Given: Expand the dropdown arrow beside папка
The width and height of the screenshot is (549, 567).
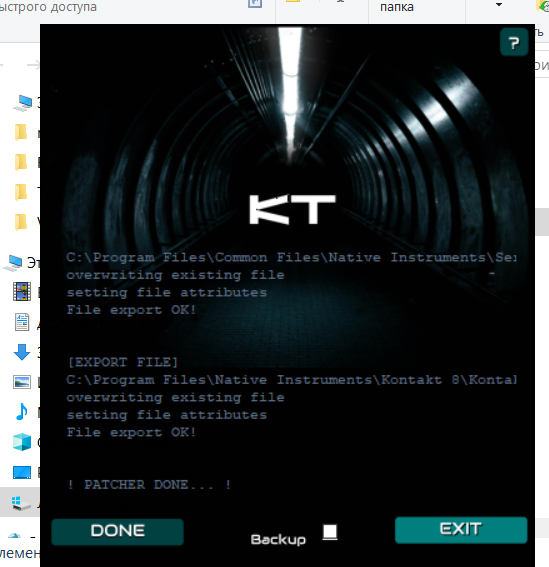Looking at the screenshot, I should pos(499,5).
